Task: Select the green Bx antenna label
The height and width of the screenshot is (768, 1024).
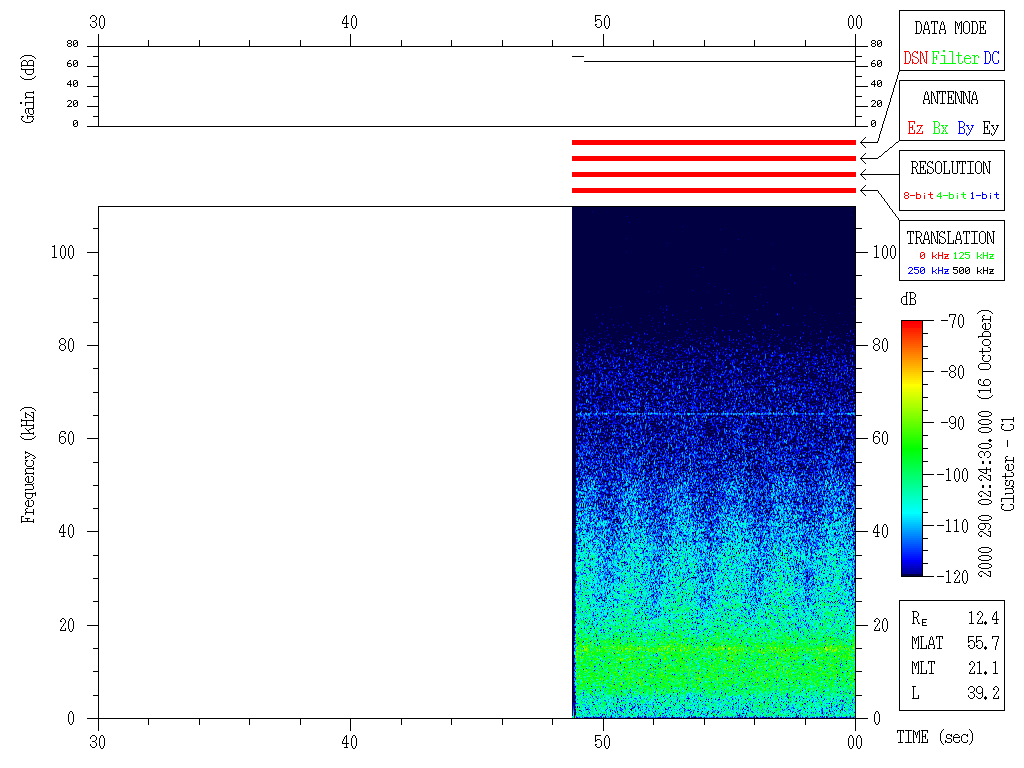Action: pos(940,129)
